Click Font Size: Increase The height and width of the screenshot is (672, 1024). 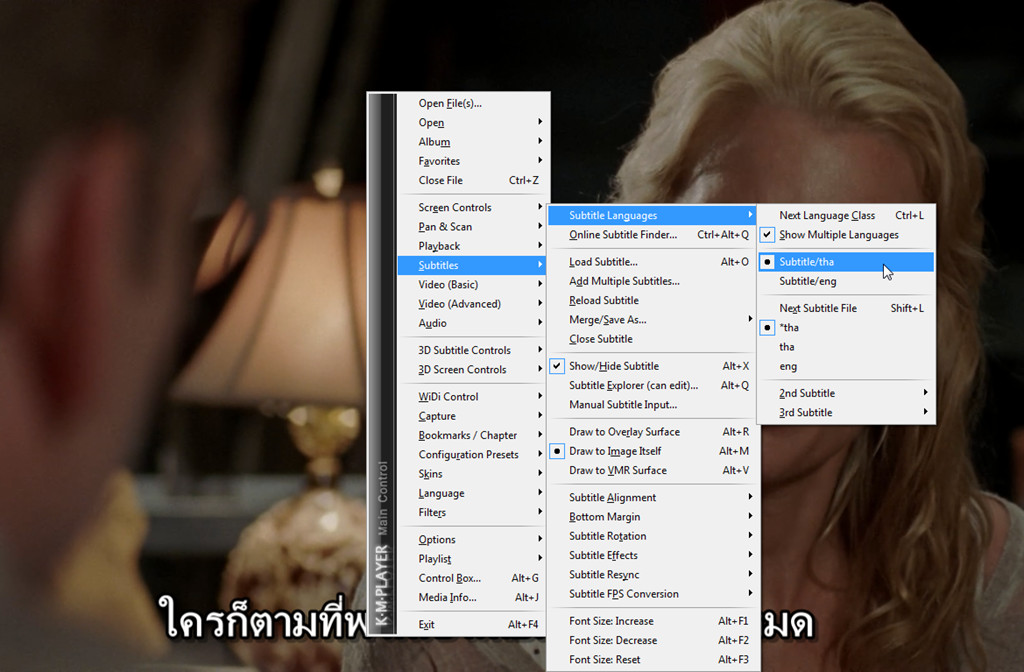[651, 621]
